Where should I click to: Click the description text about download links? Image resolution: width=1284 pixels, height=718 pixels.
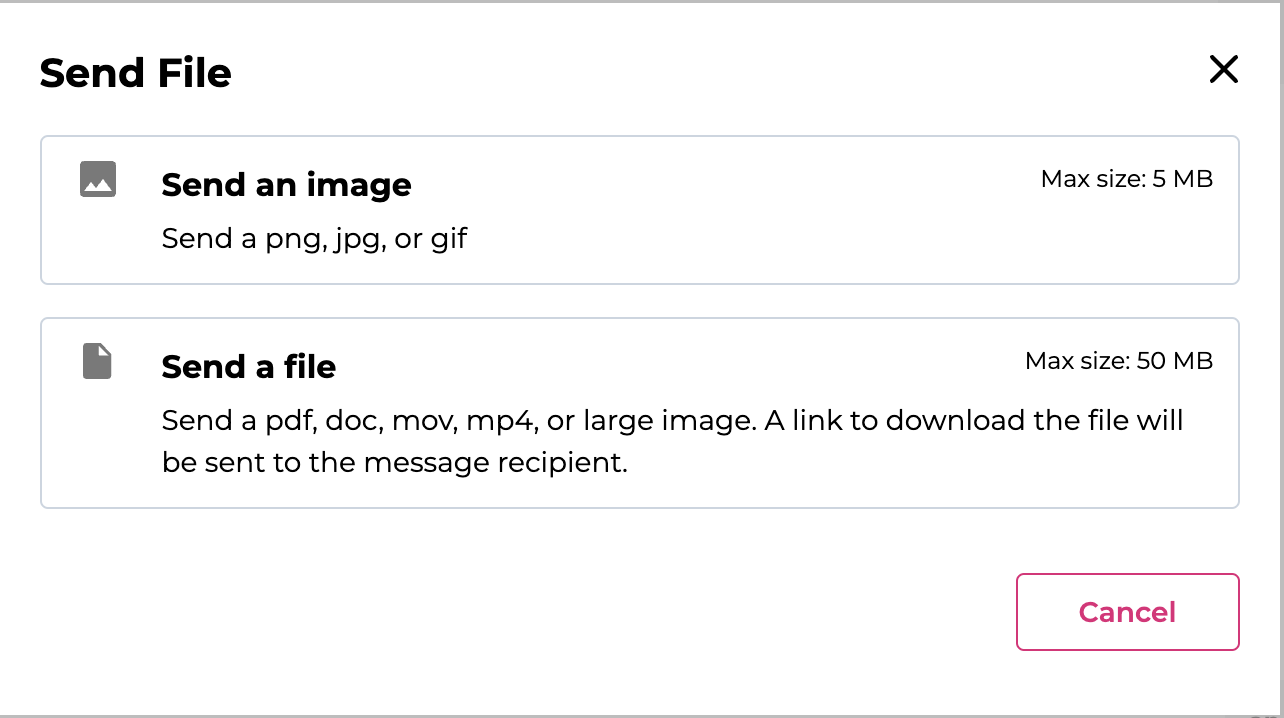670,440
